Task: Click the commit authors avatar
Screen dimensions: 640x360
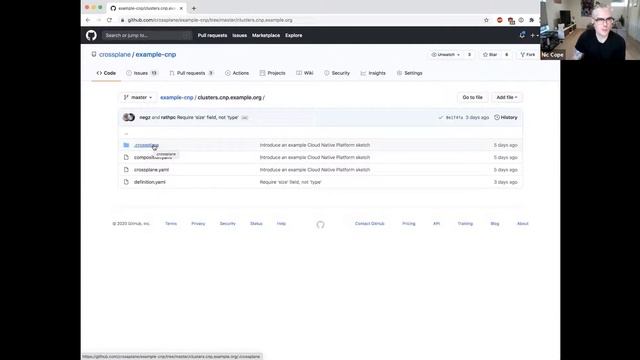Action: pyautogui.click(x=129, y=118)
